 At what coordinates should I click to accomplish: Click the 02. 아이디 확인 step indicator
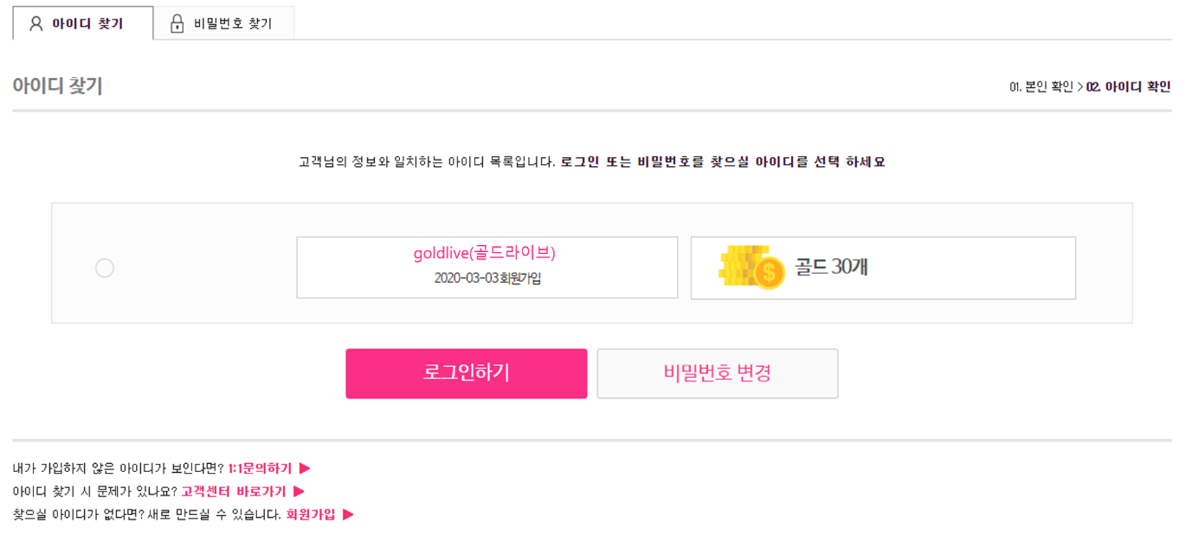tap(1129, 87)
